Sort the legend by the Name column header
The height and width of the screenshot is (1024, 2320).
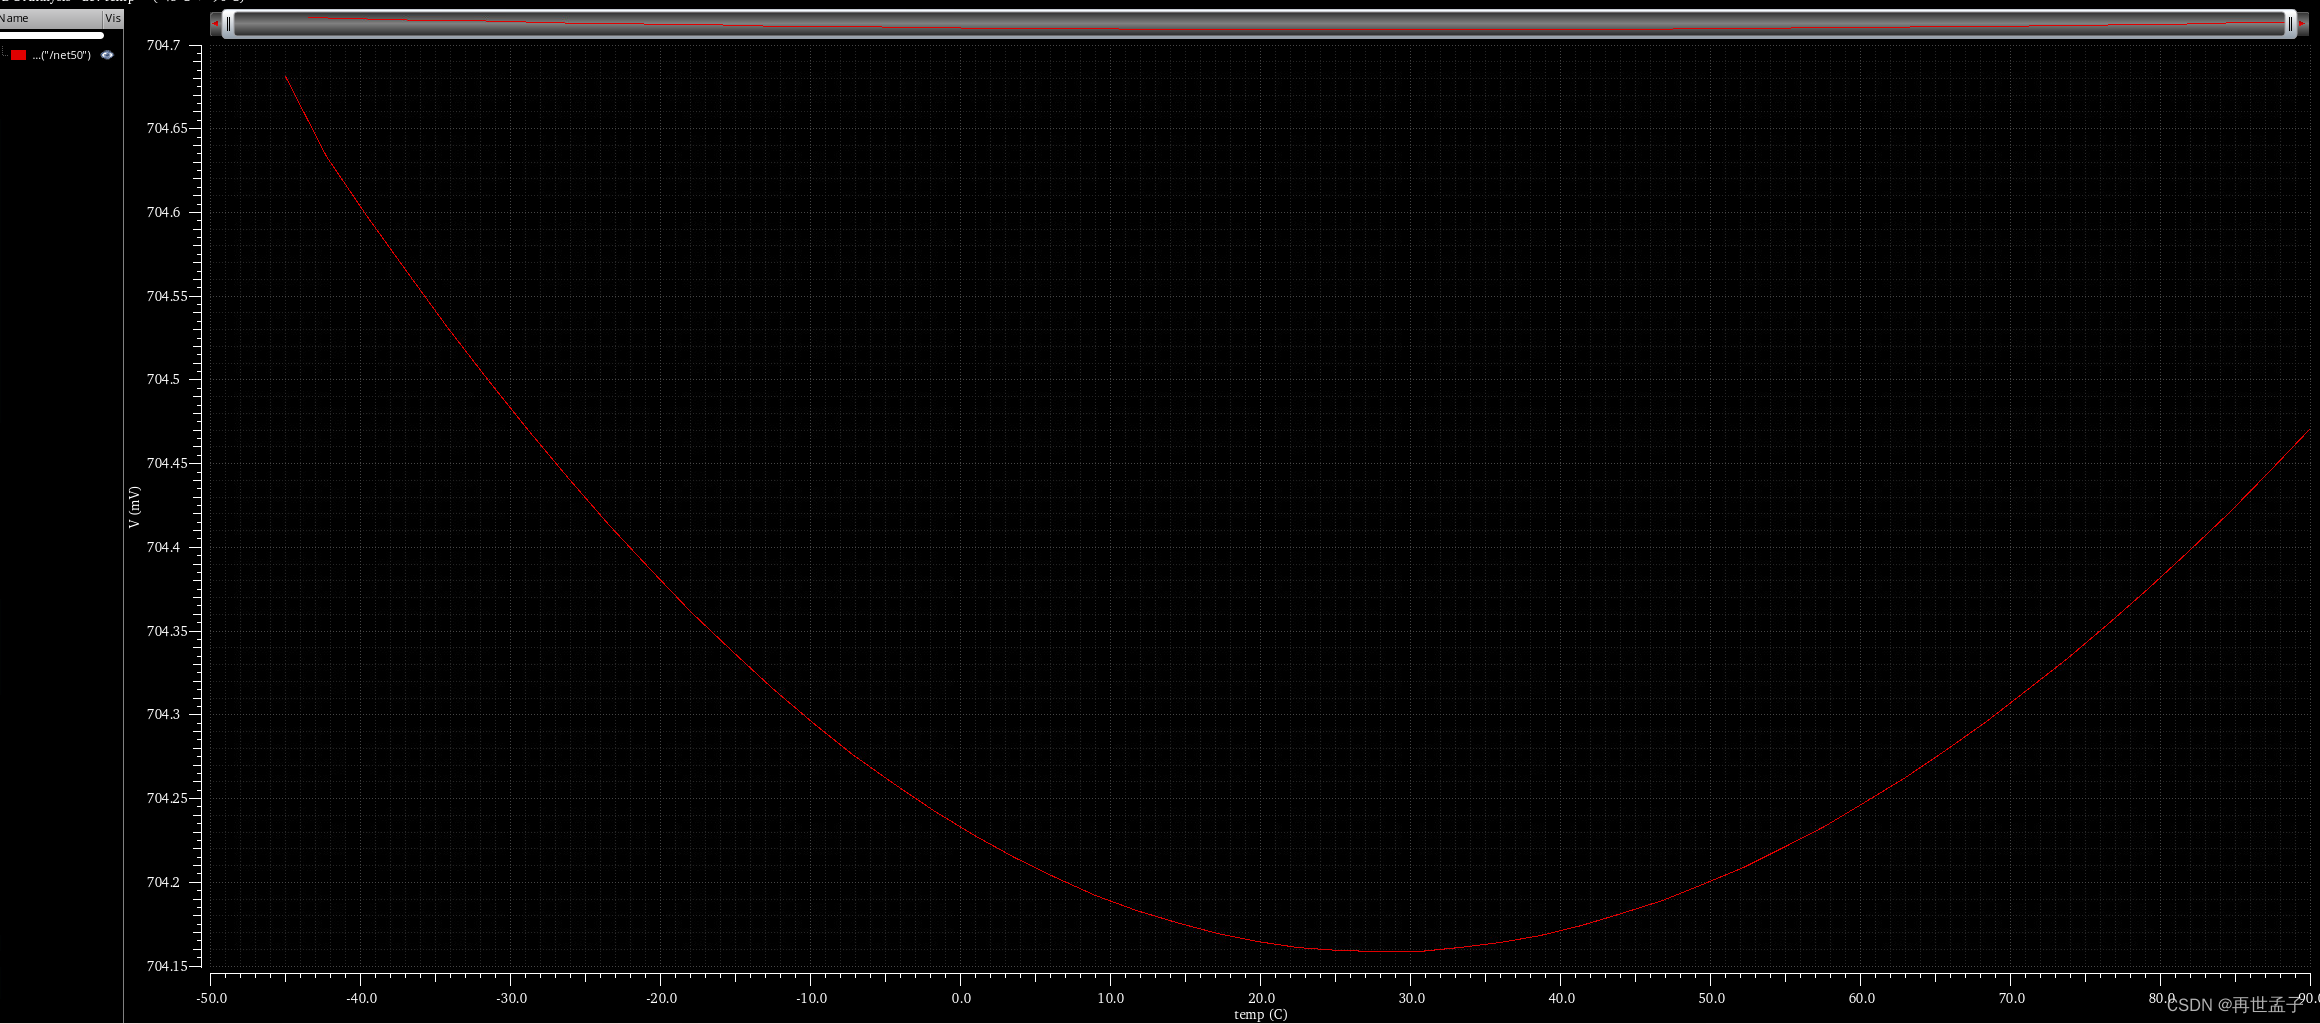(x=50, y=18)
